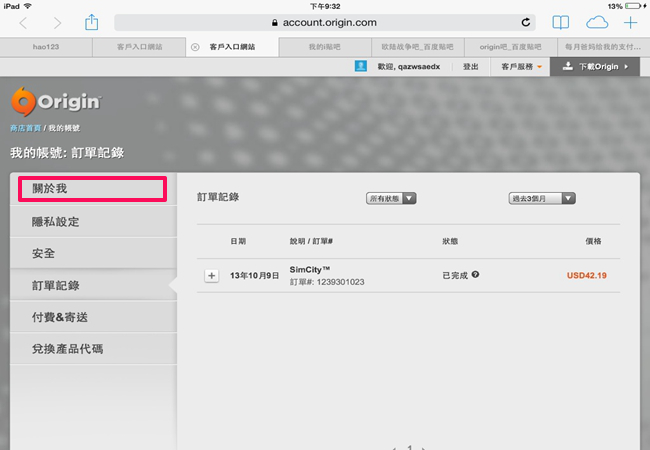Screen dimensions: 650x450
Task: Click the 商店首頁 breadcrumb link
Action: click(25, 128)
